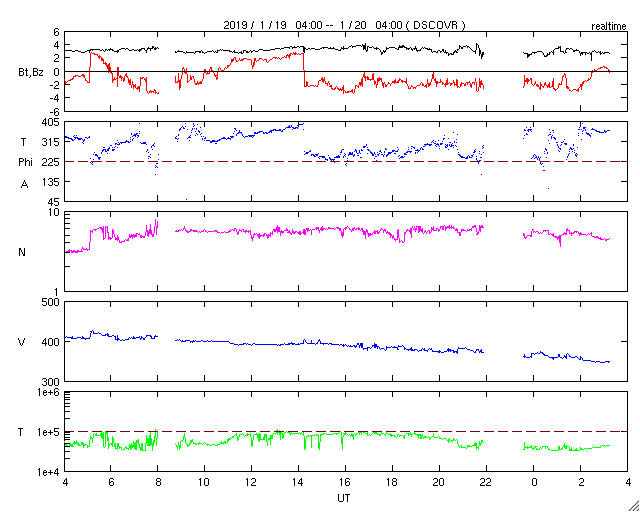Click the '22' tick on UT axis
This screenshot has width=640, height=512.
tap(486, 482)
